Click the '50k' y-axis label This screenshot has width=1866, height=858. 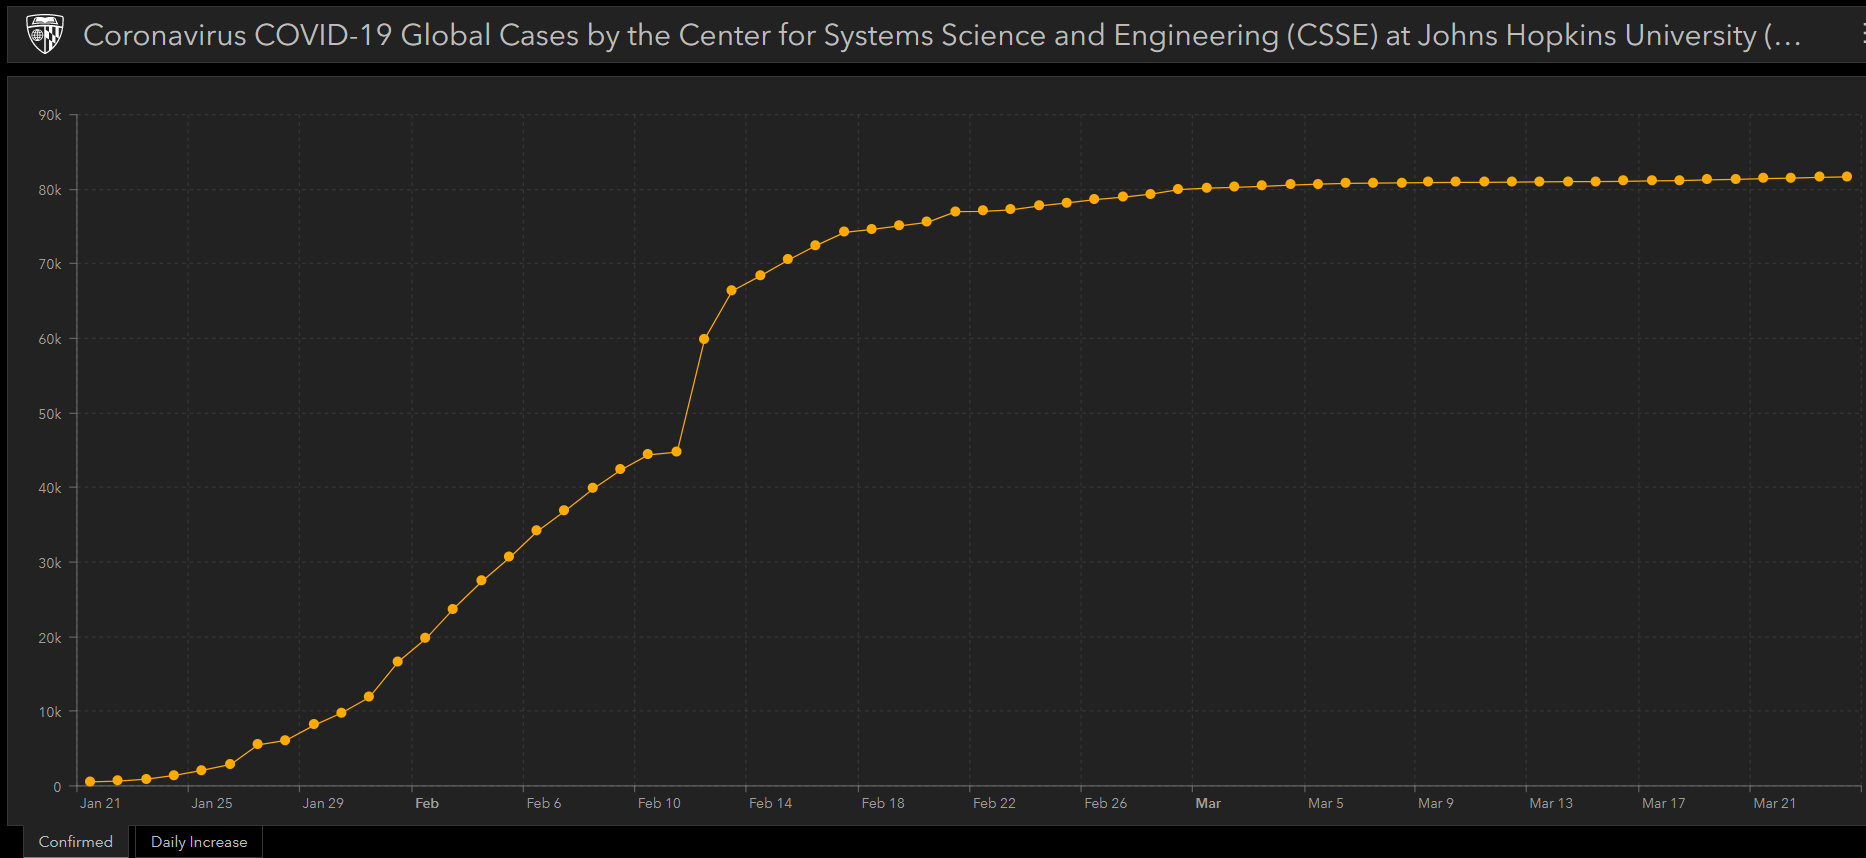click(x=50, y=414)
